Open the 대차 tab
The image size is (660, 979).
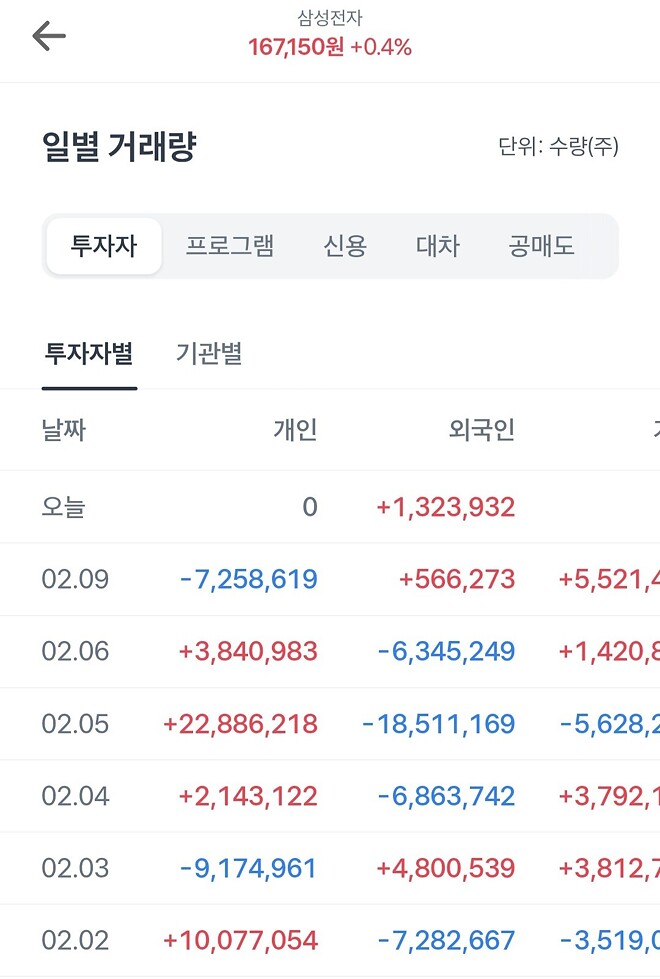point(437,245)
